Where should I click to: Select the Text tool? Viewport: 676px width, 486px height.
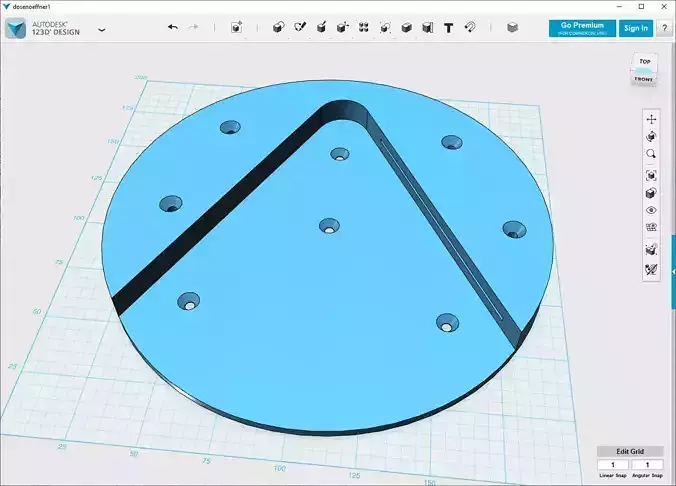coord(448,28)
